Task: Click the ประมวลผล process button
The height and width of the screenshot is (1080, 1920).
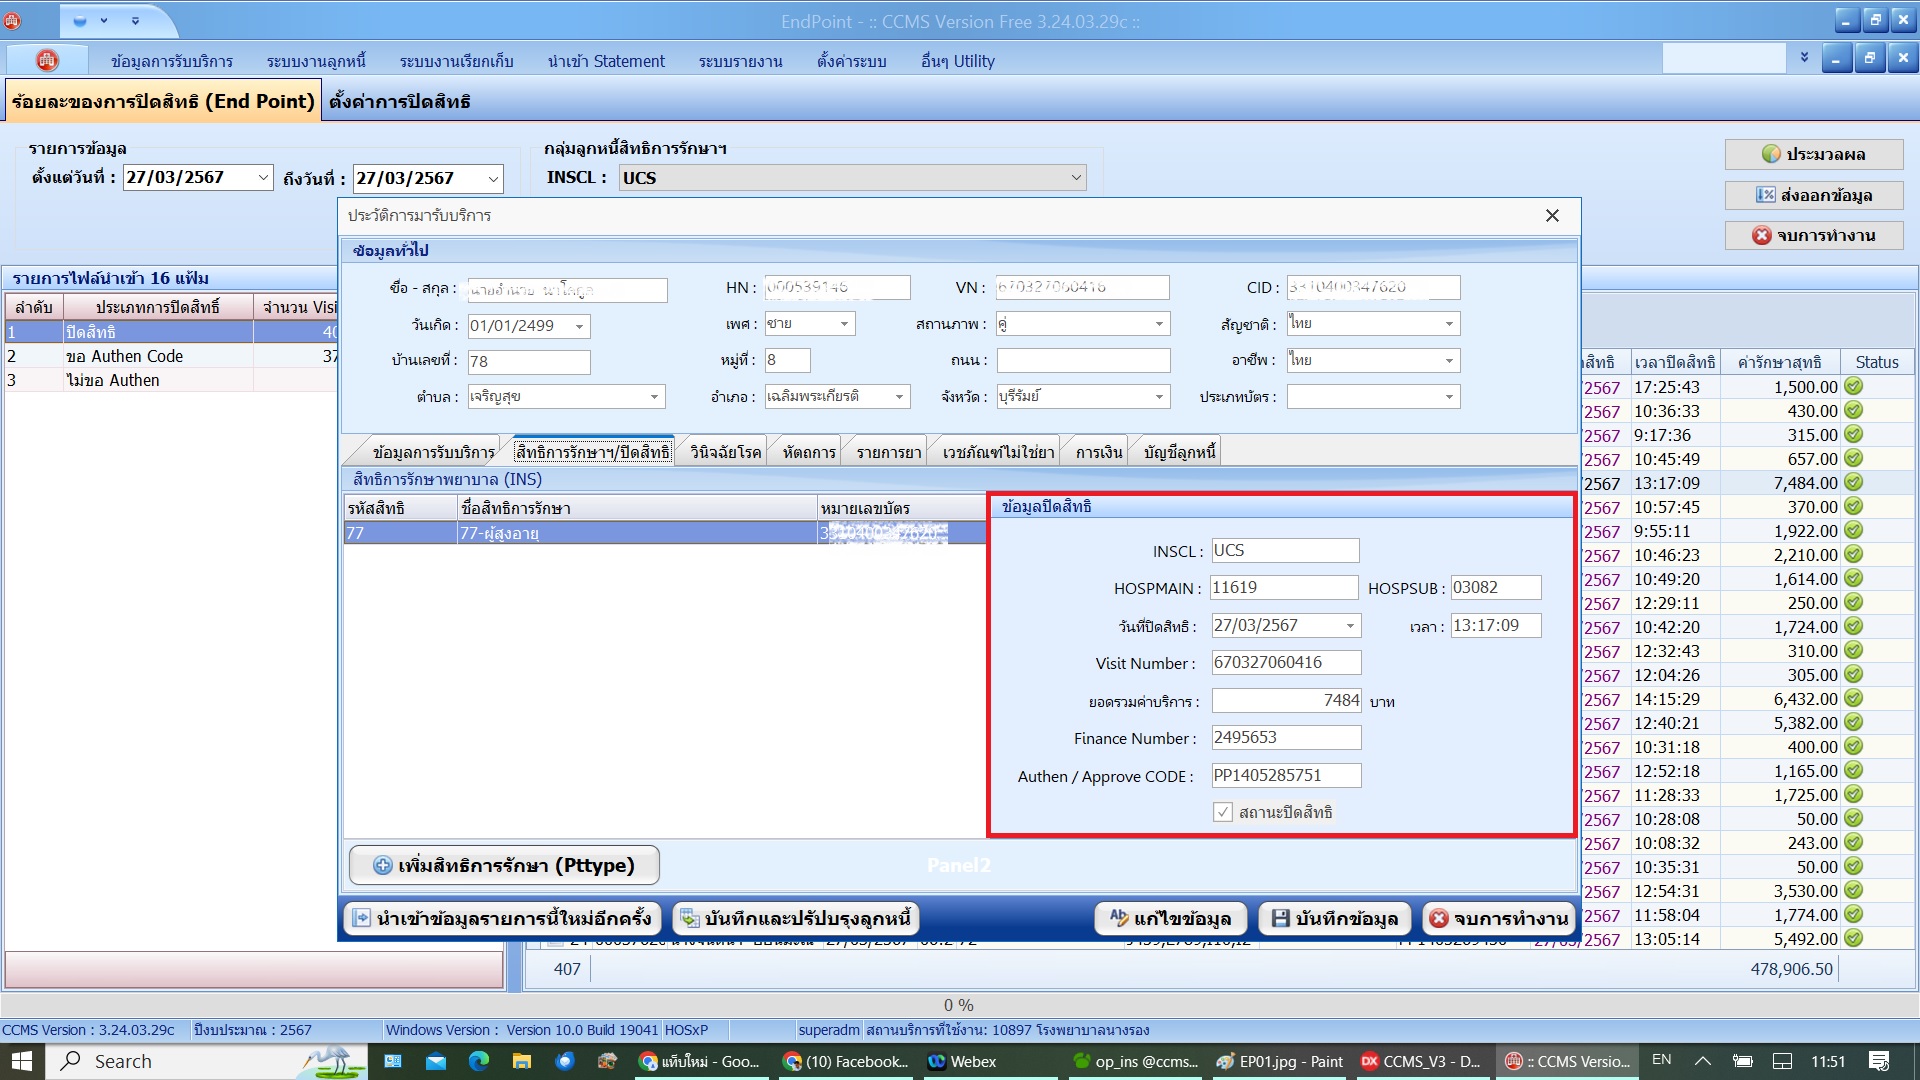Action: pyautogui.click(x=1814, y=154)
